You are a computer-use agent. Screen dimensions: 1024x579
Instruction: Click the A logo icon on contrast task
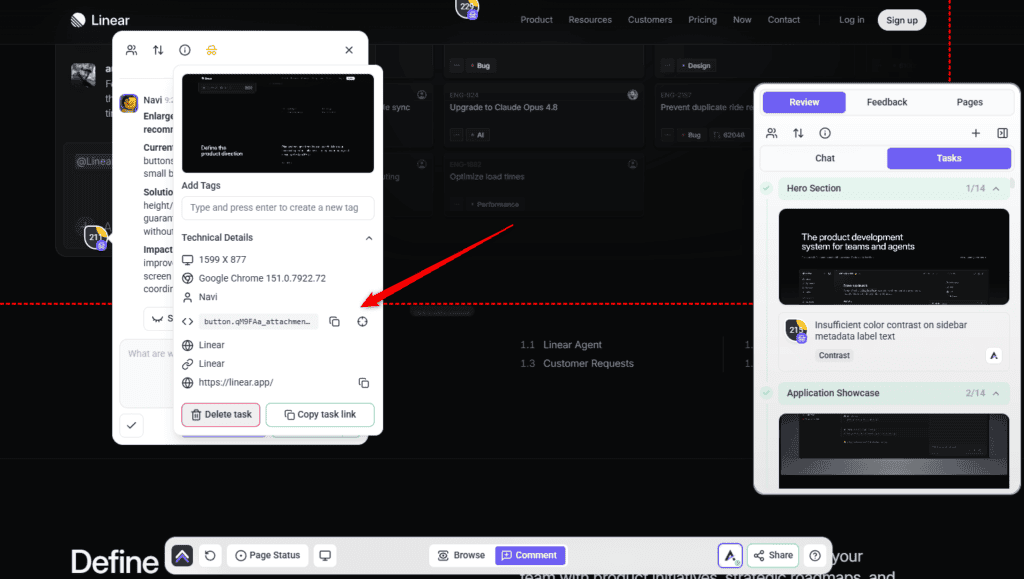[993, 356]
